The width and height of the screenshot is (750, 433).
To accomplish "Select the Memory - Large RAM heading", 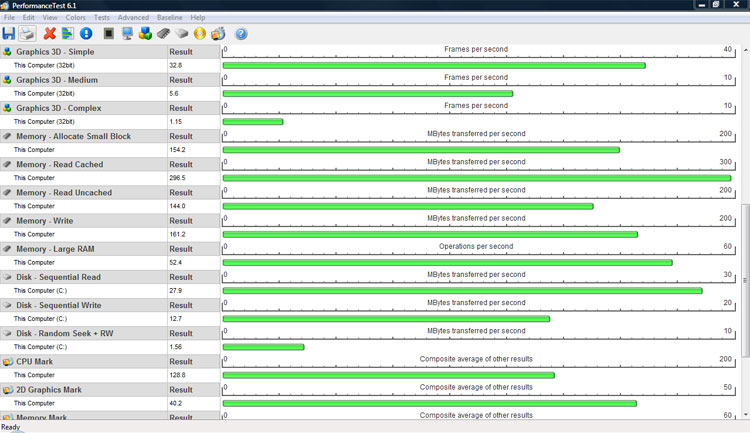I will (55, 249).
